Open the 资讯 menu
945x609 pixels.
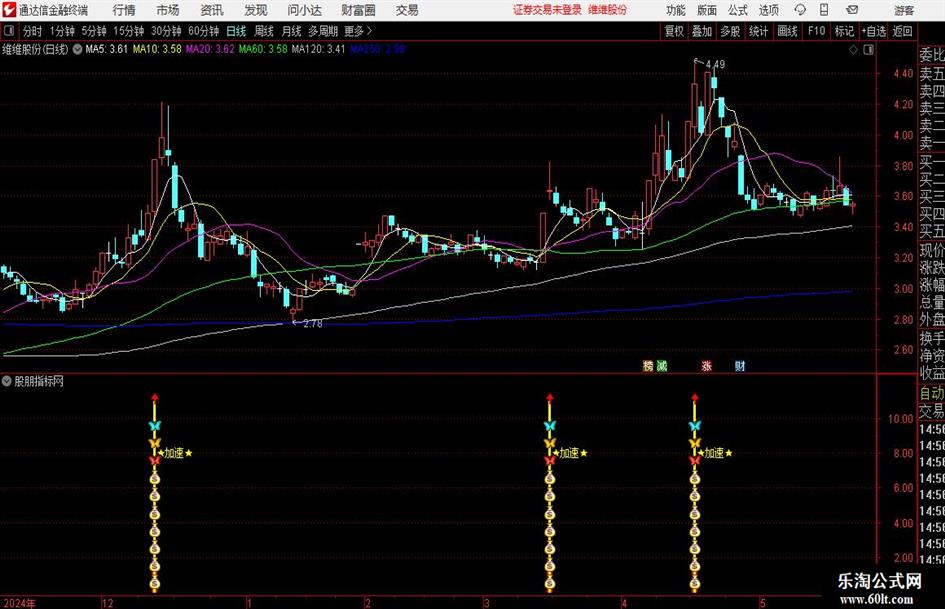pos(212,10)
